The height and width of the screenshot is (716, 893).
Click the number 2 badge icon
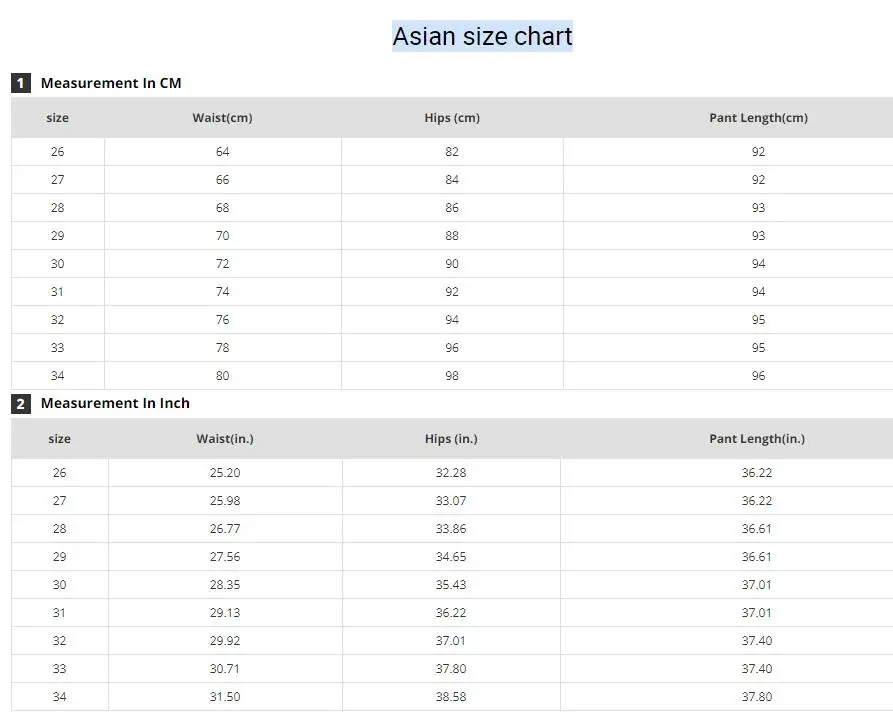pos(21,404)
